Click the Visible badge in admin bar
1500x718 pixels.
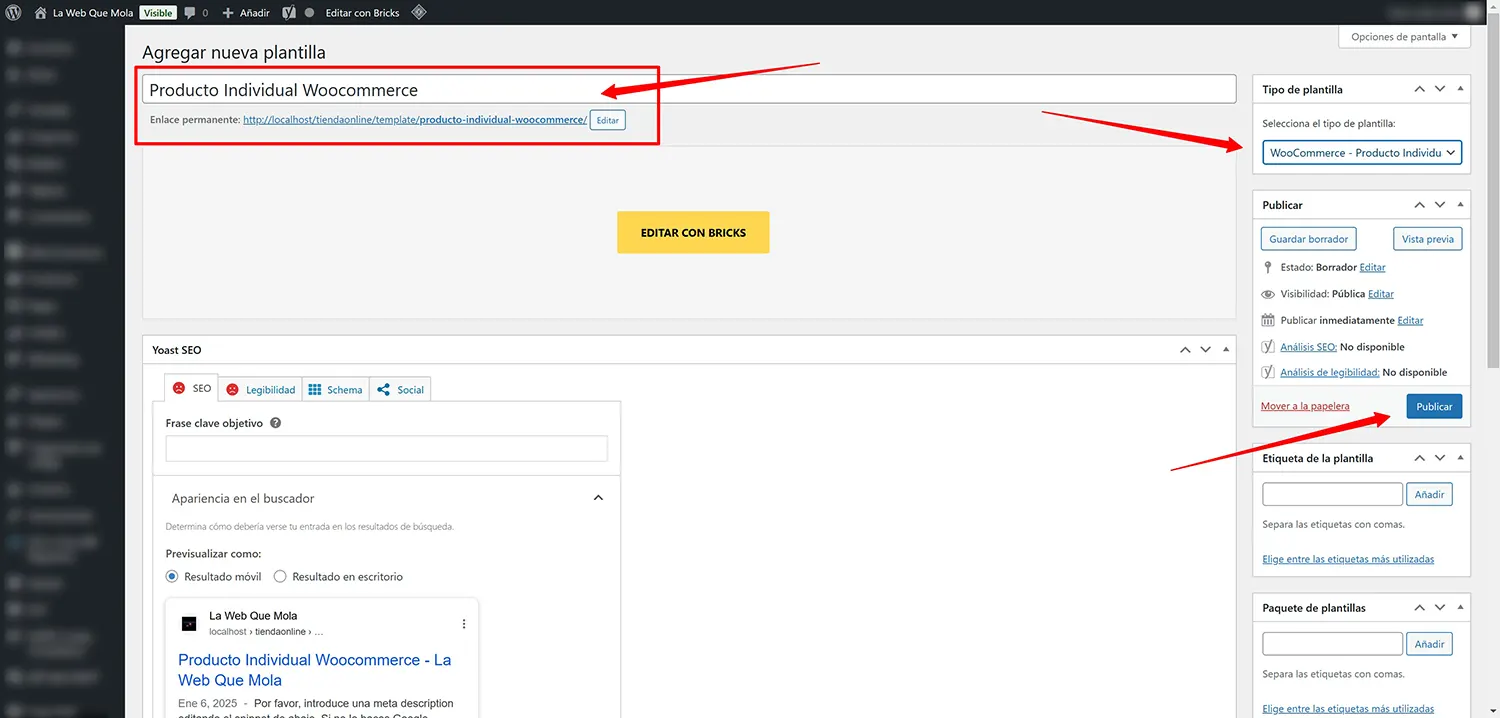pyautogui.click(x=157, y=13)
